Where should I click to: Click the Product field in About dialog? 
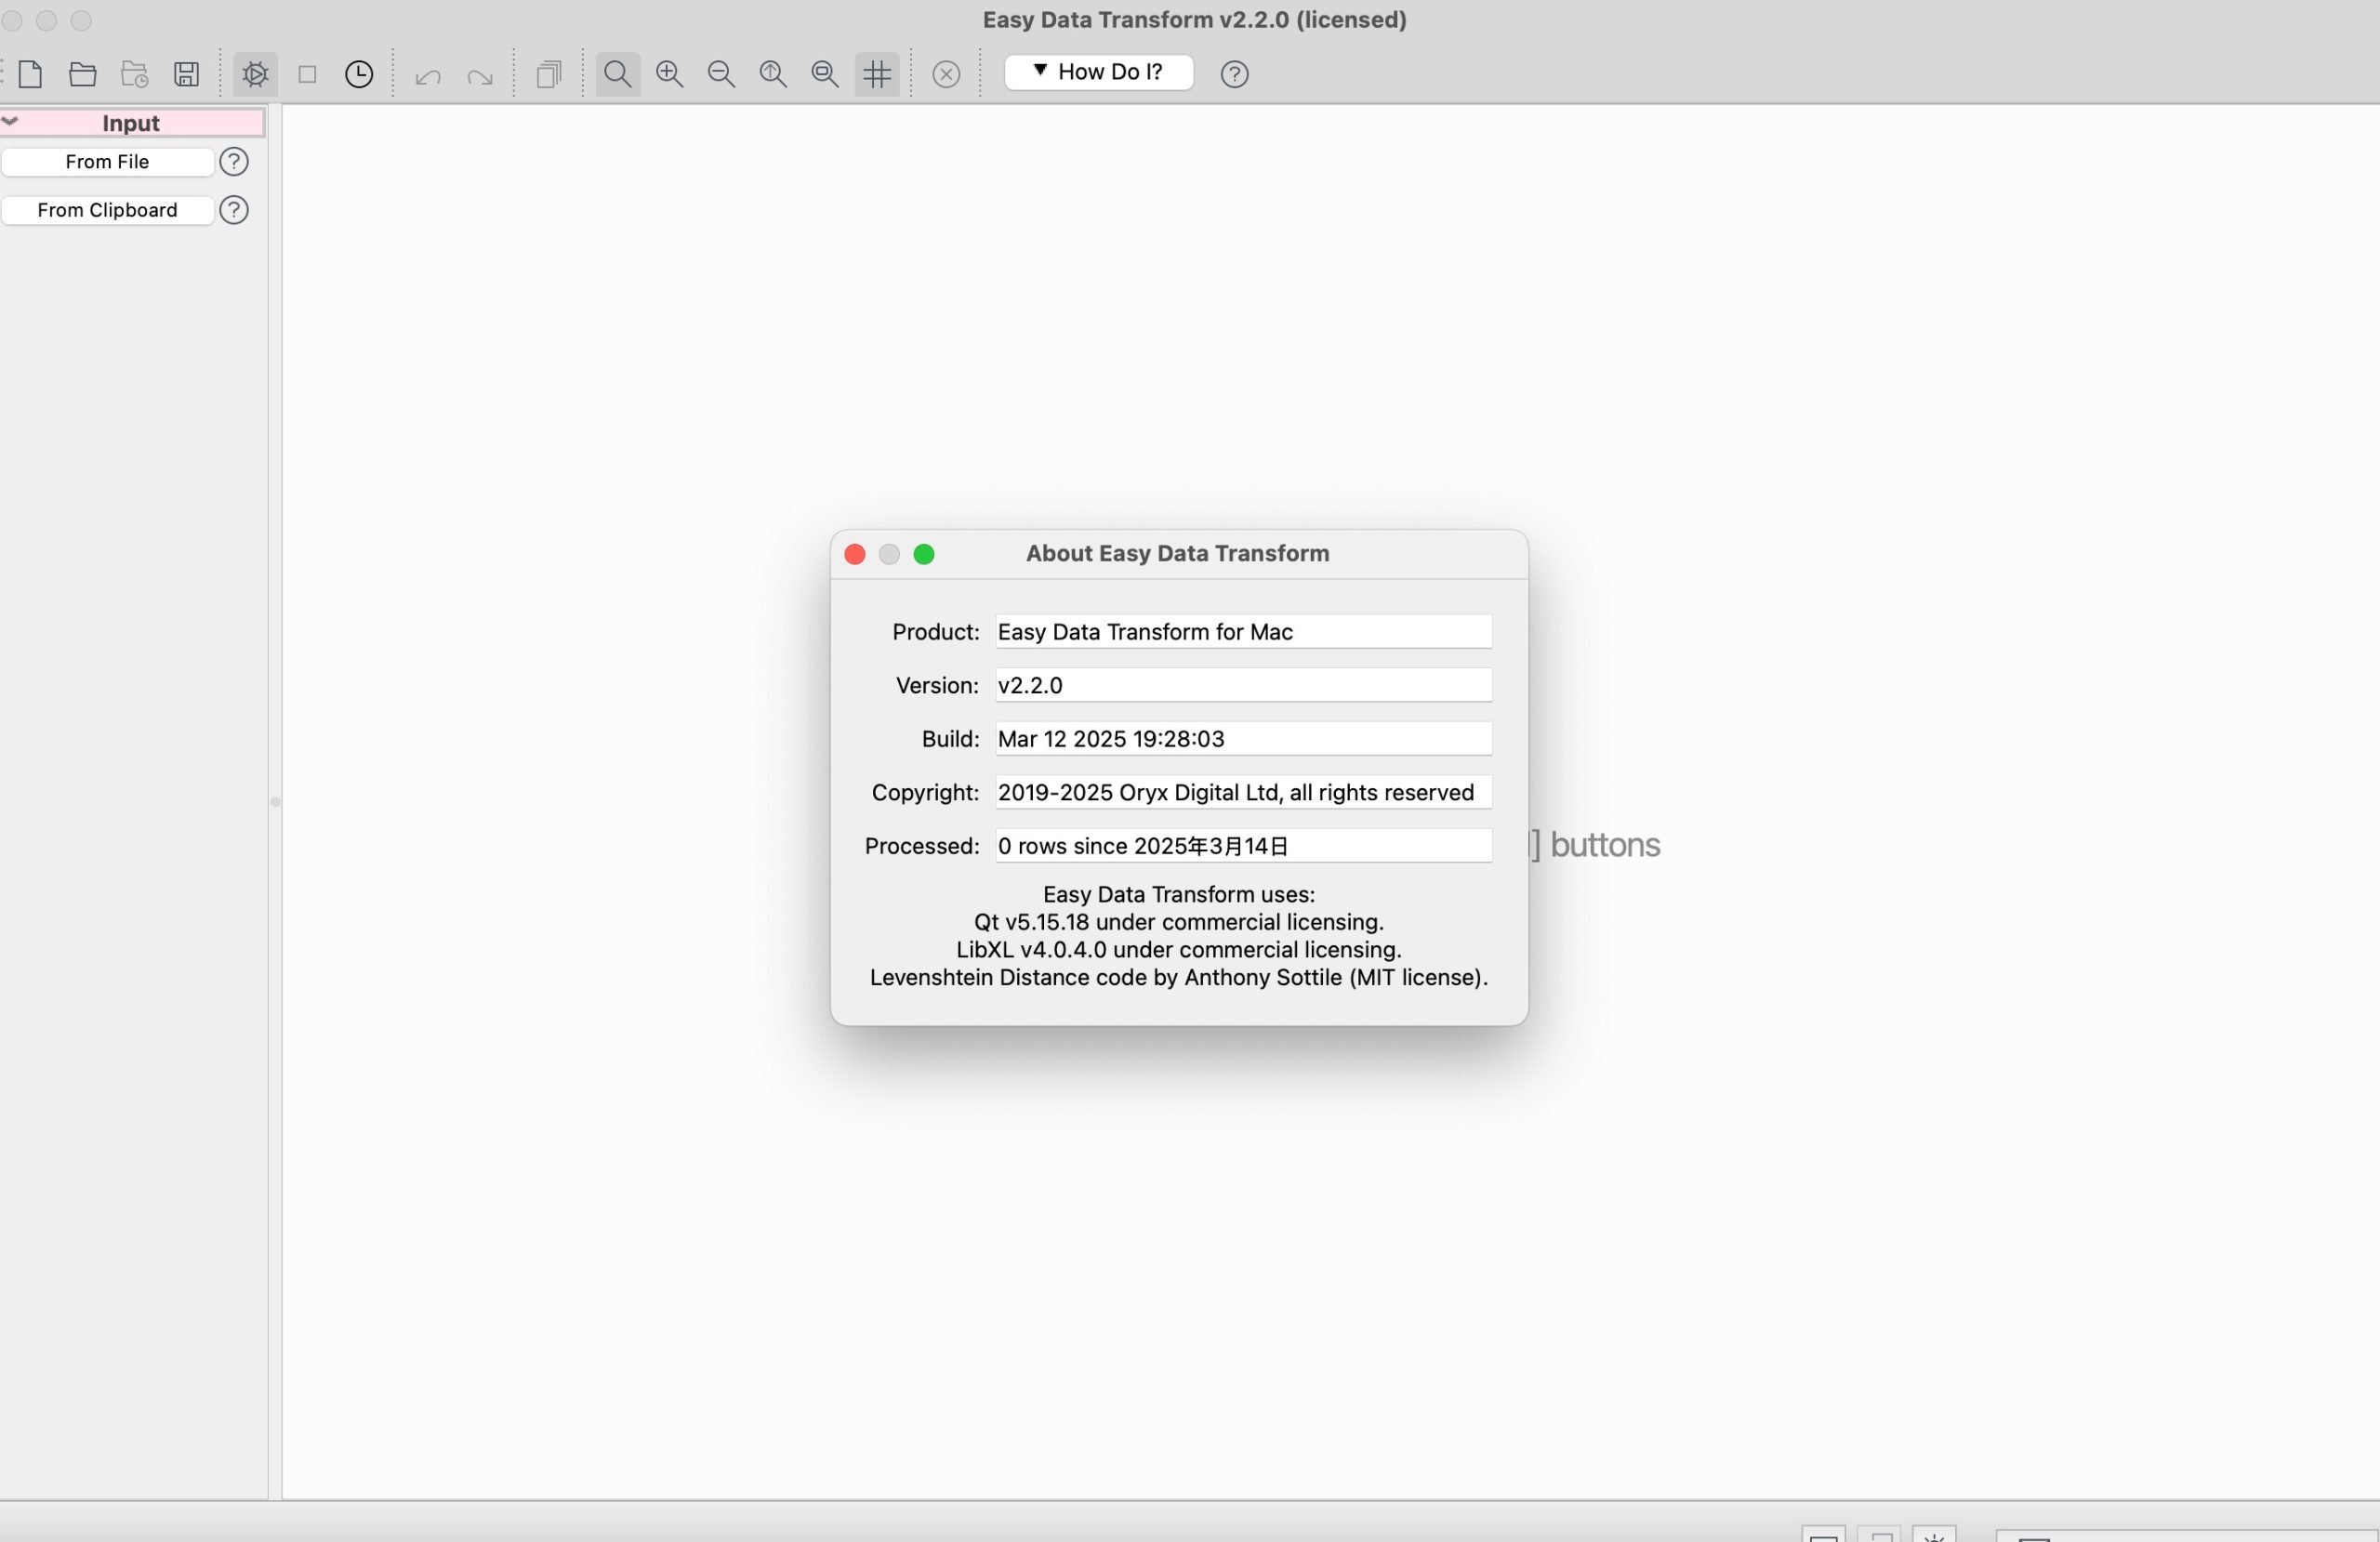pos(1243,632)
